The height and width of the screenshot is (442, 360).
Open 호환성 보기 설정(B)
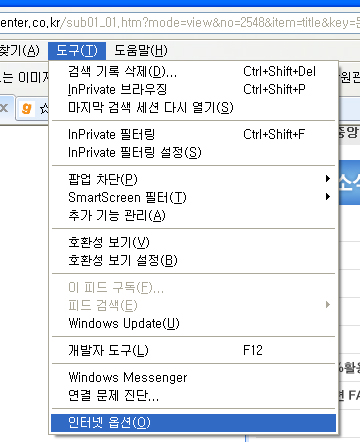(193, 260)
